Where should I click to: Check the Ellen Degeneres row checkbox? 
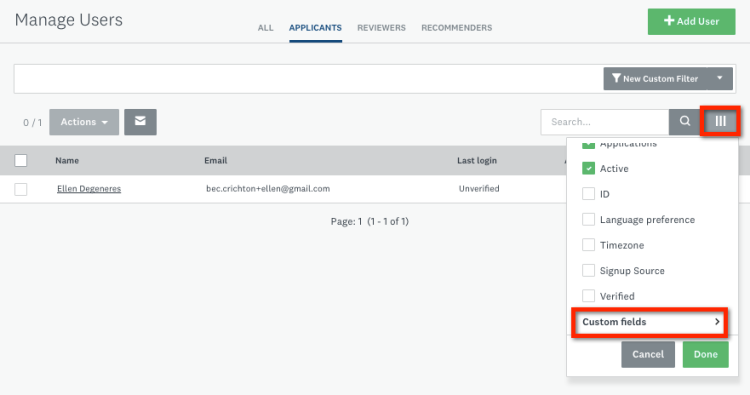[21, 189]
